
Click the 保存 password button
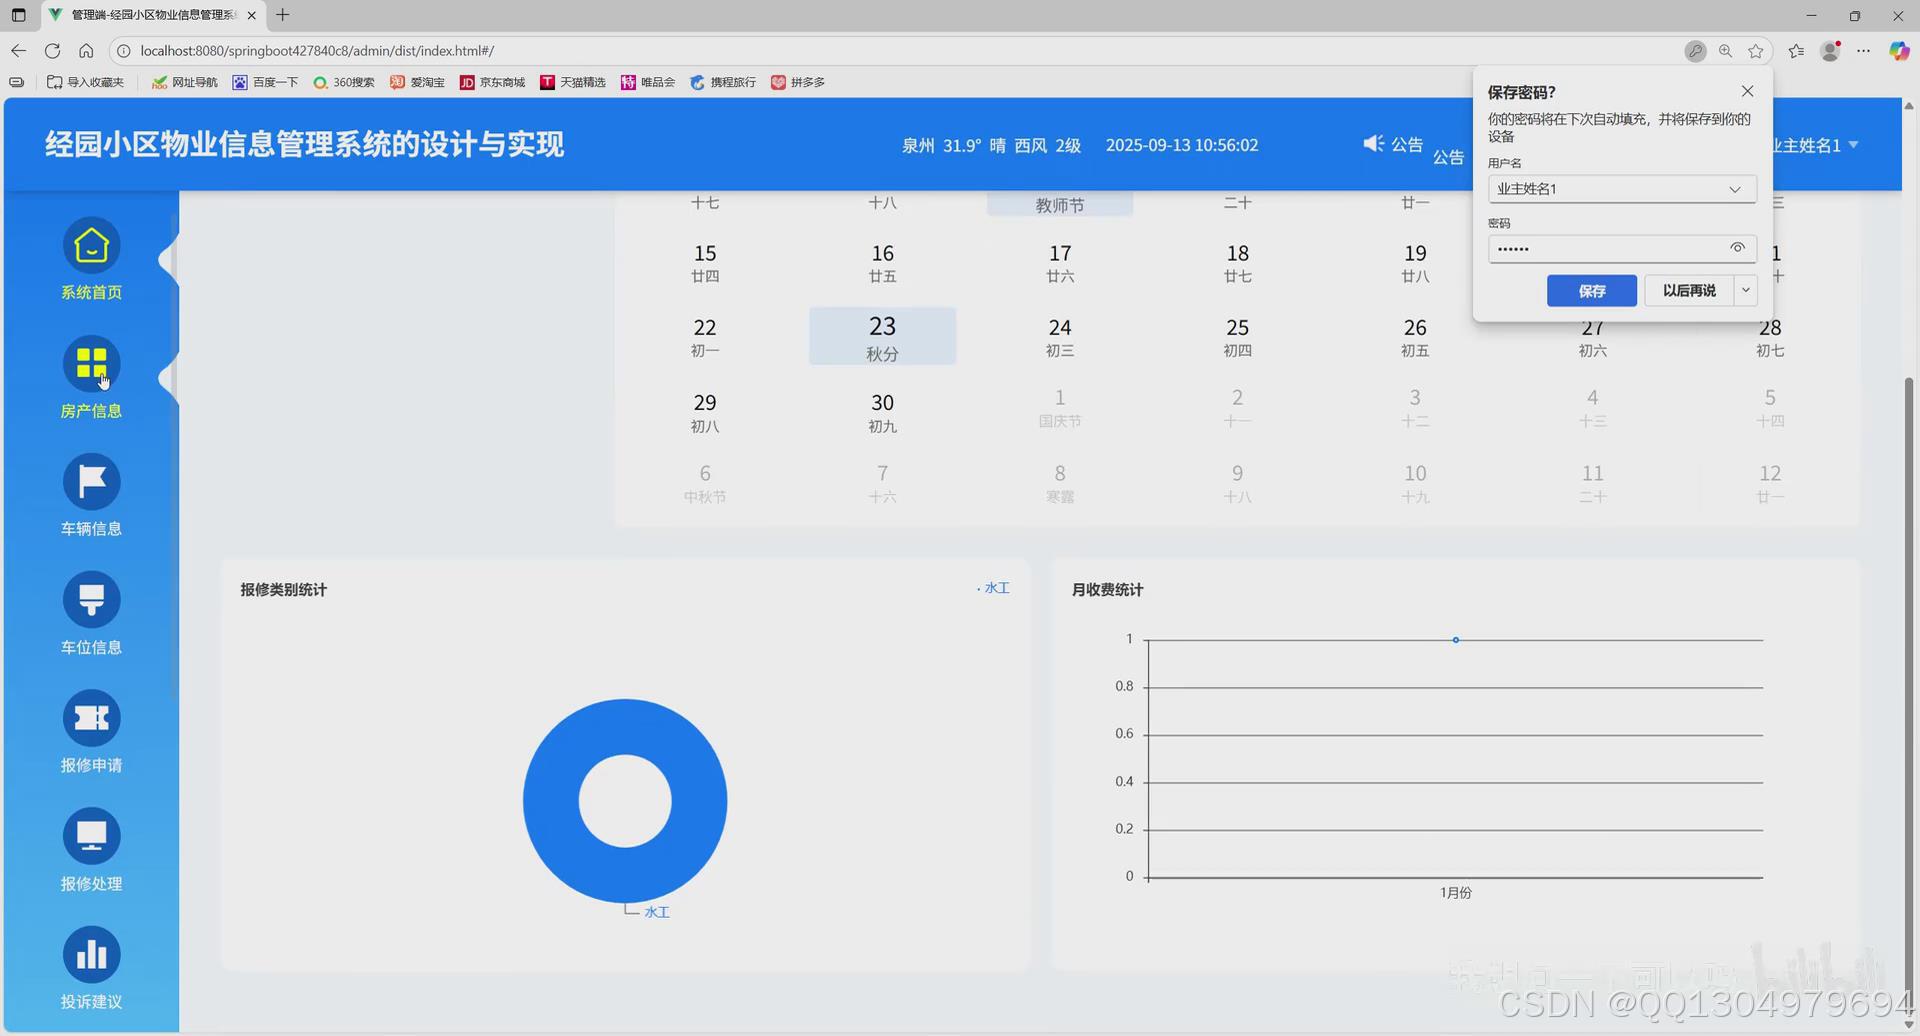point(1592,290)
